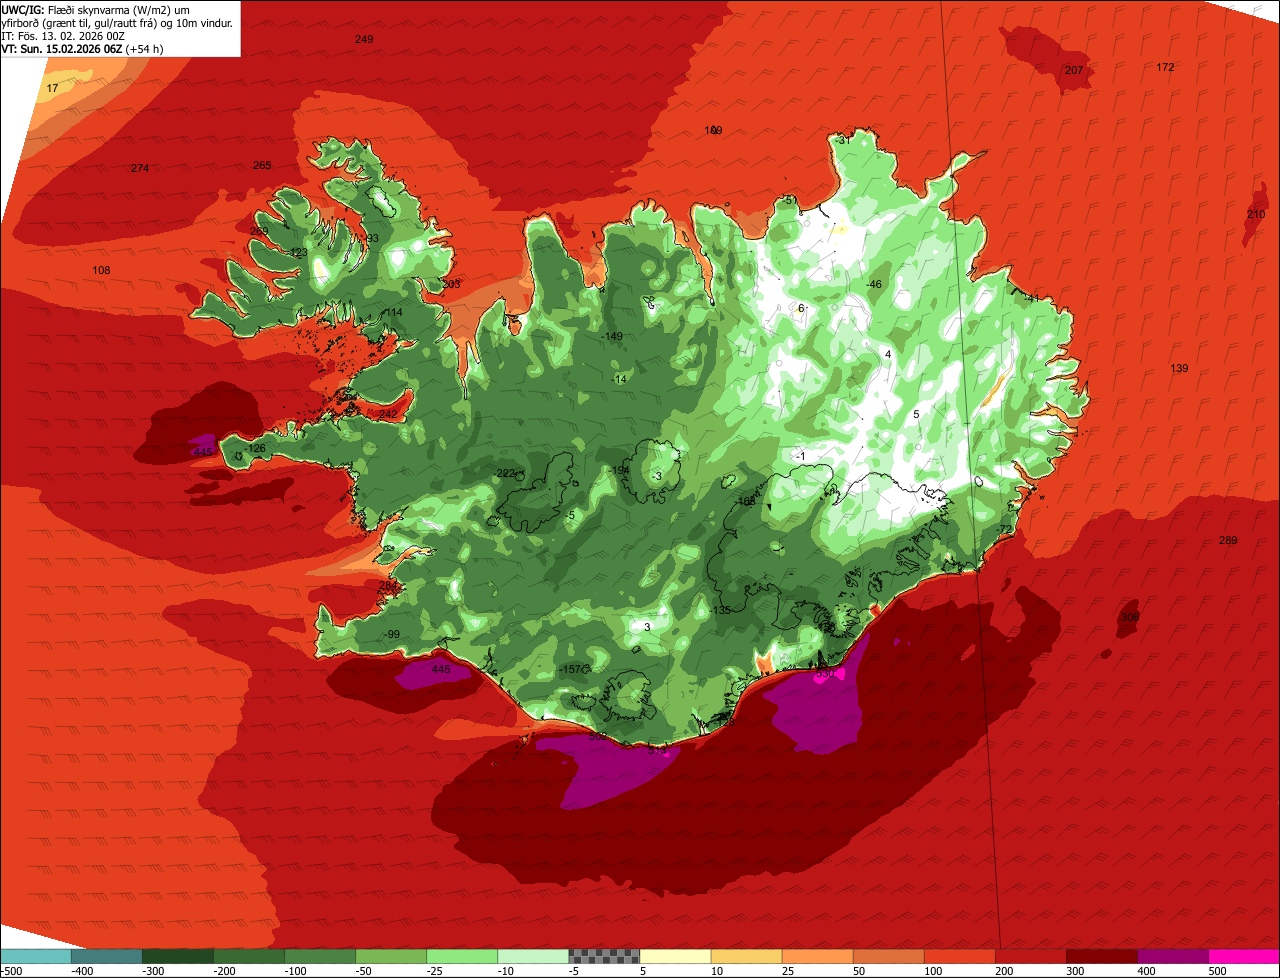This screenshot has height=978, width=1280.
Task: Click the value 274 over the ocean
Action: 140,168
